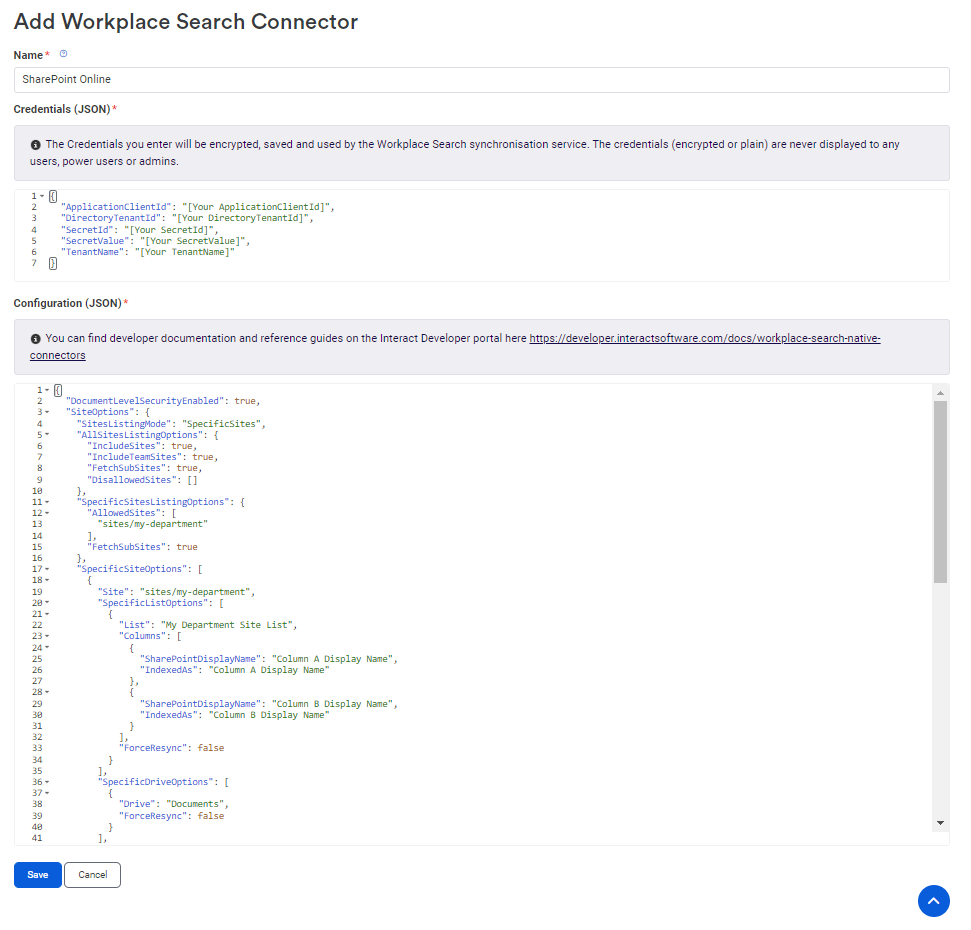Viewport: 971px width, 930px height.
Task: Collapse line 1 of the Configuration JSON
Action: click(x=47, y=390)
